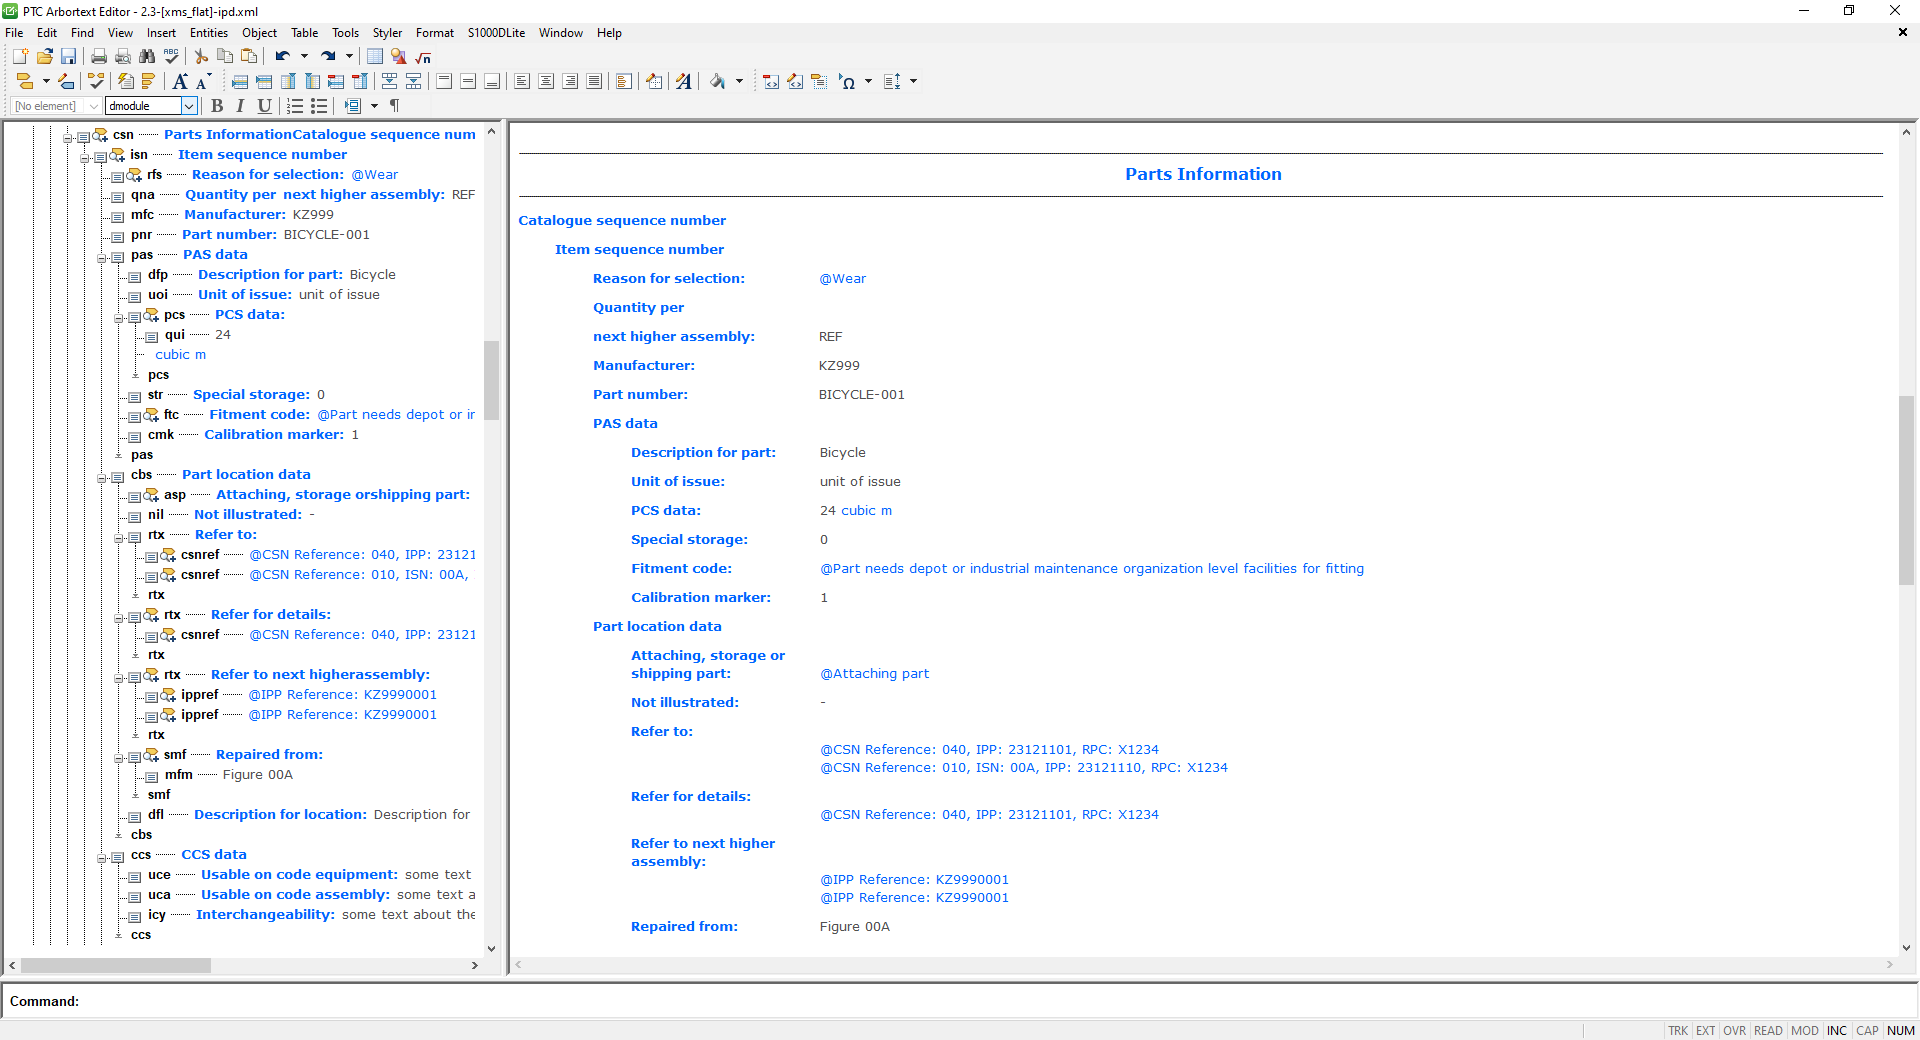1920x1040 pixels.
Task: Toggle the numbered list formatting
Action: (294, 106)
